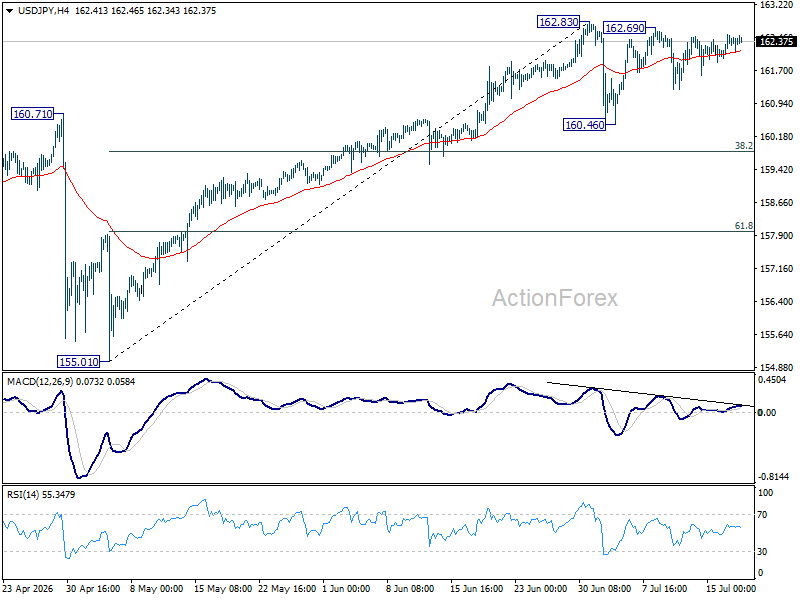Viewport: 800px width, 600px height.
Task: Select the USDJPY,H4 symbol title text
Action: [43, 11]
